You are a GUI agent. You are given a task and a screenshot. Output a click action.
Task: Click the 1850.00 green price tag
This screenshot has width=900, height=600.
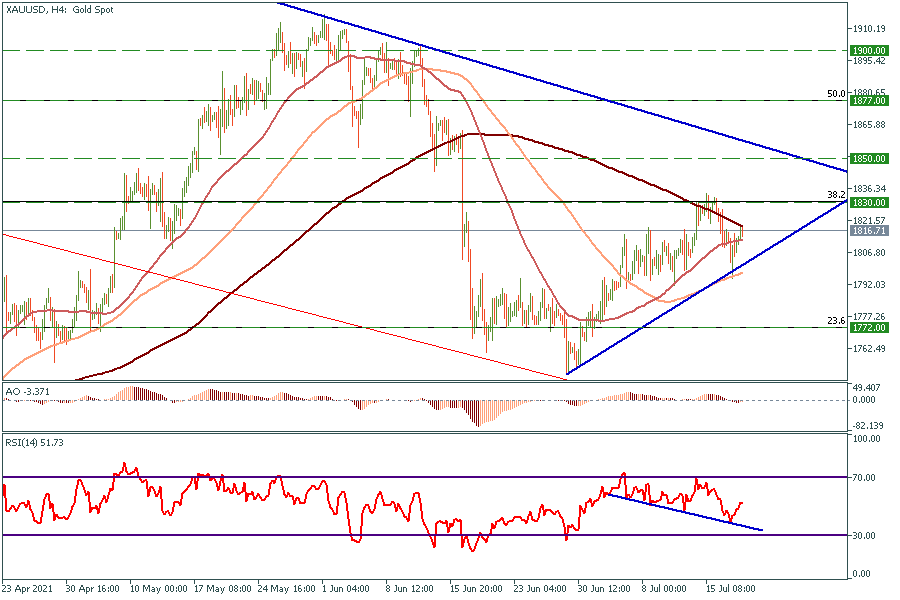pyautogui.click(x=866, y=159)
